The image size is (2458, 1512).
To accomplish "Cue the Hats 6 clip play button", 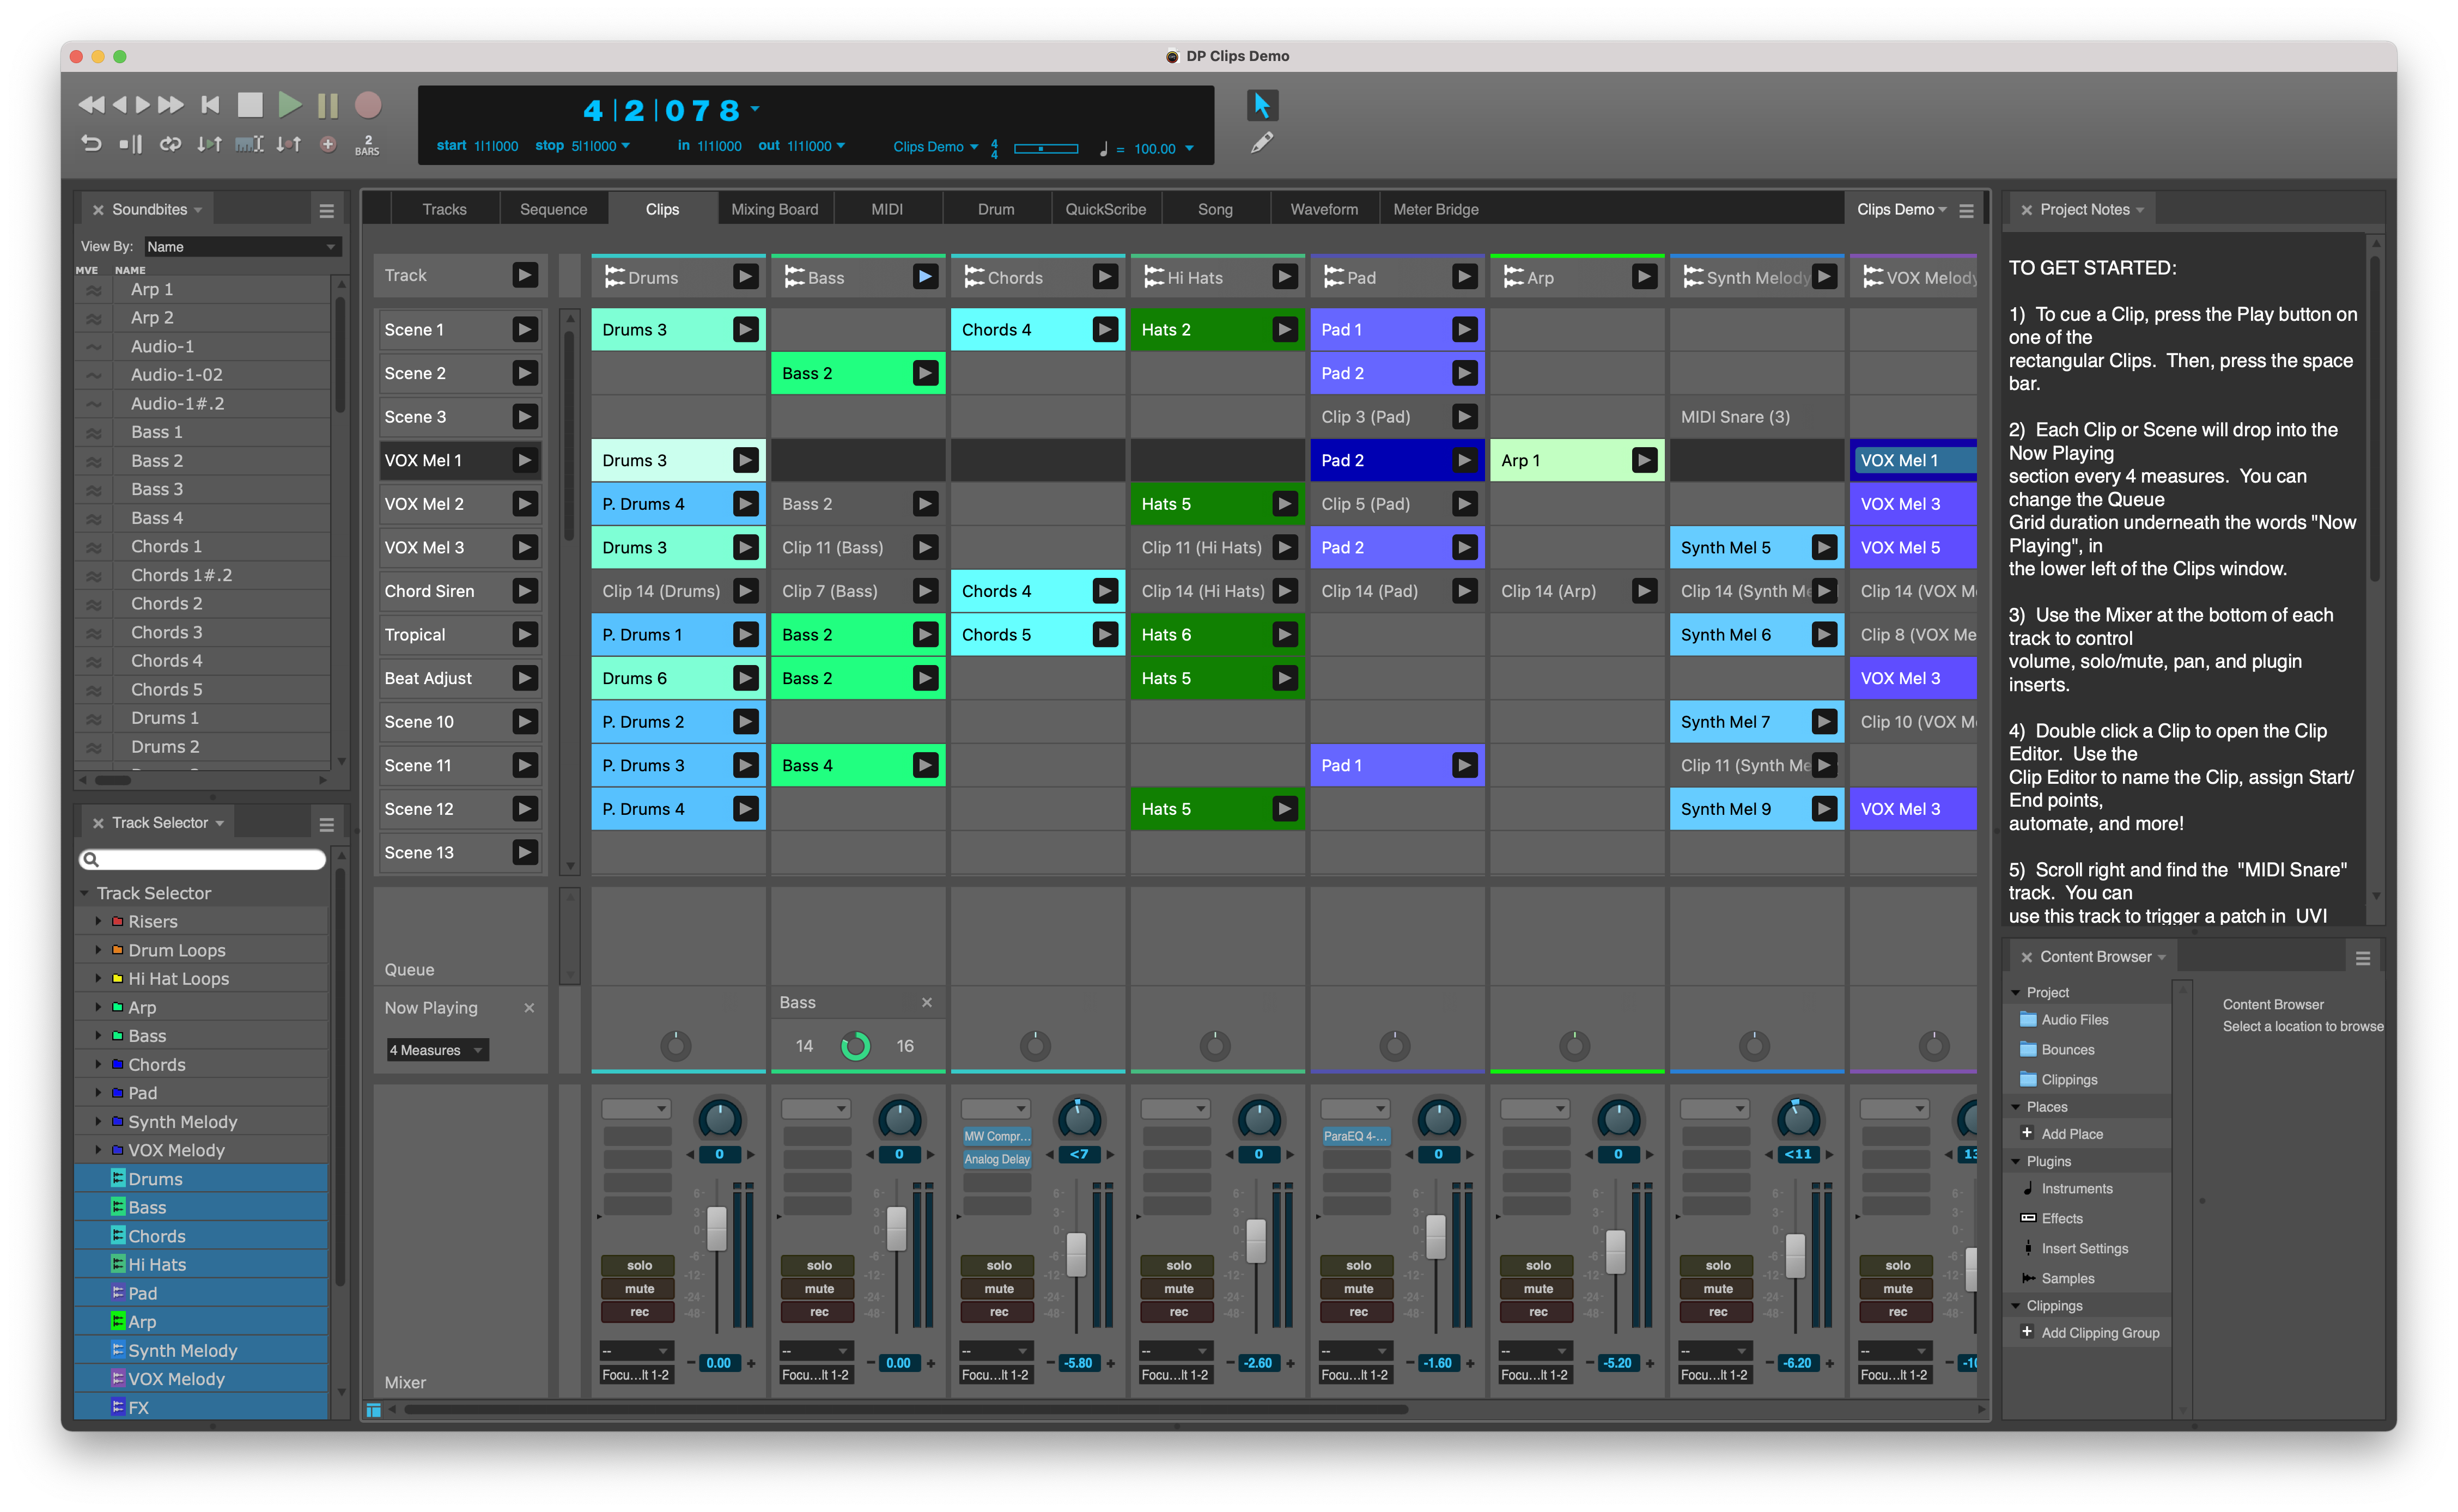I will coord(1285,634).
